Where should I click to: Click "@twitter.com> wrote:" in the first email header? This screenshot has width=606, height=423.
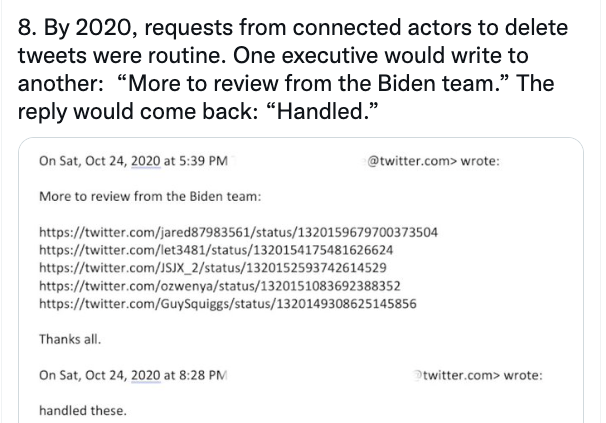(432, 161)
